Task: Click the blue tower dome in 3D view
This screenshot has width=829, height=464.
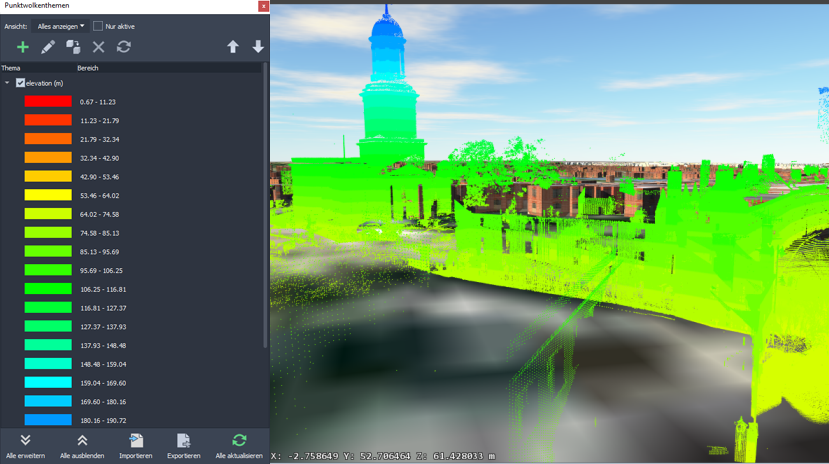Action: pos(388,27)
